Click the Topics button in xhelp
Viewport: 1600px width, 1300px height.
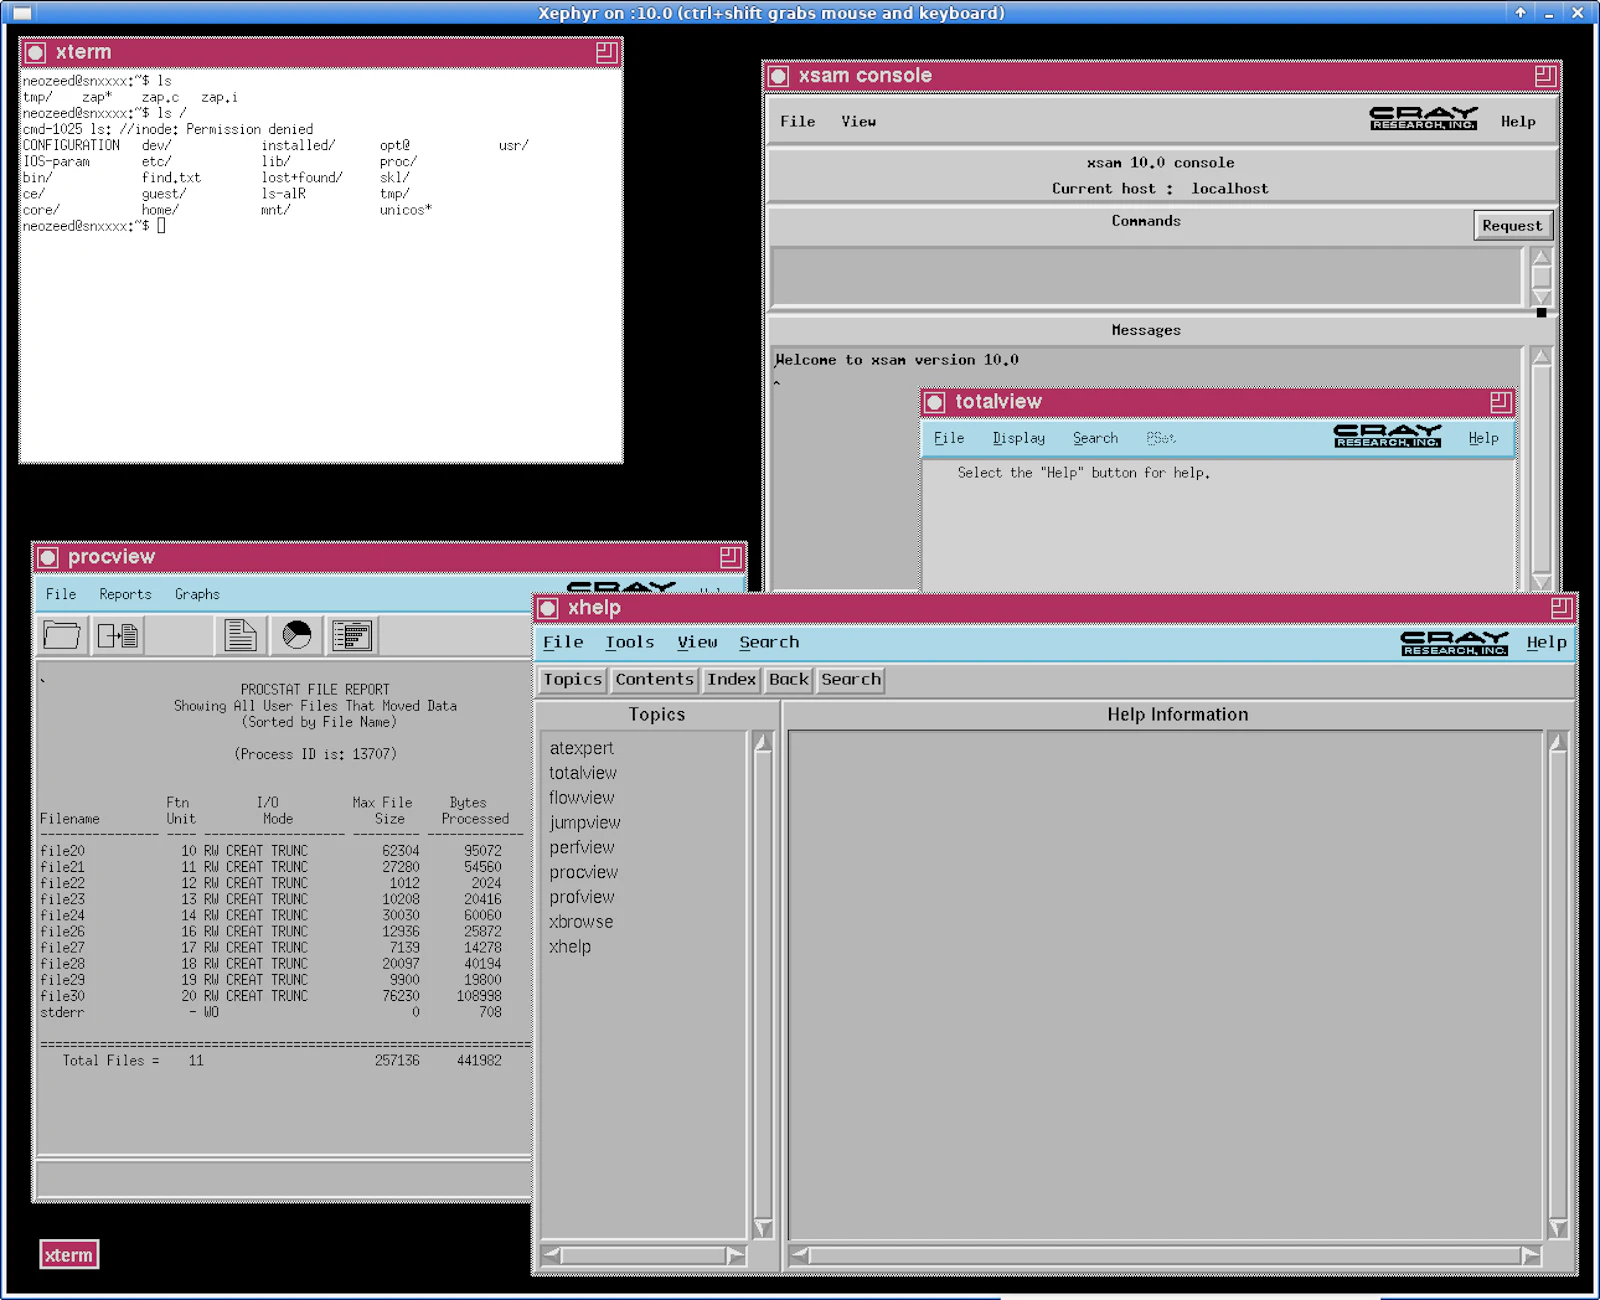573,680
